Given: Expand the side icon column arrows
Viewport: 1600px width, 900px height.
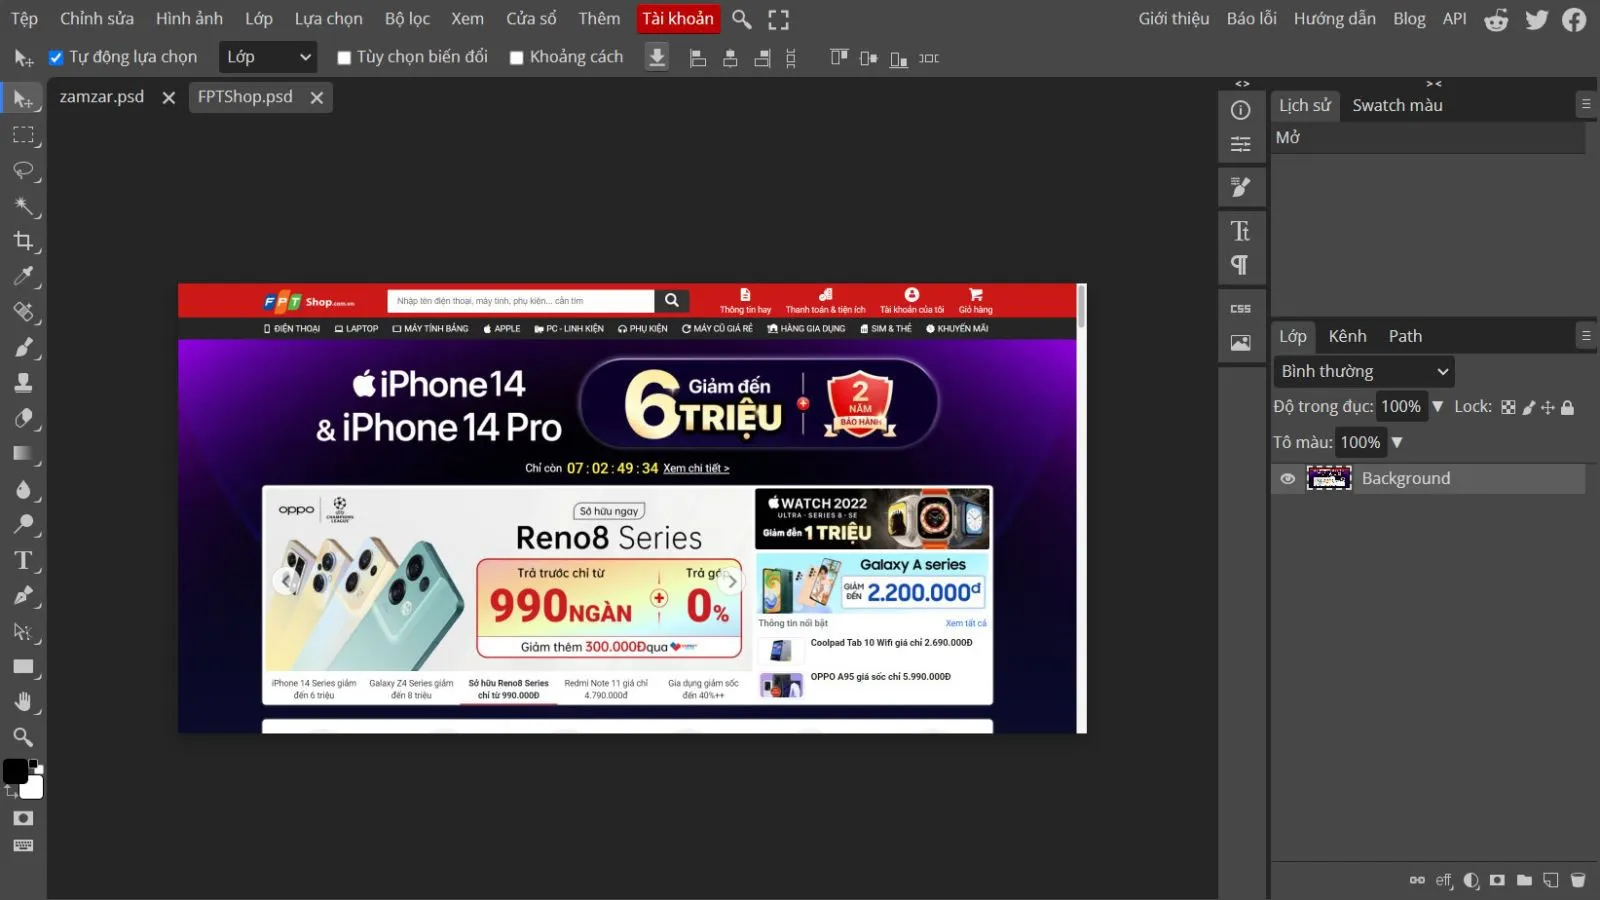Looking at the screenshot, I should [x=1242, y=84].
